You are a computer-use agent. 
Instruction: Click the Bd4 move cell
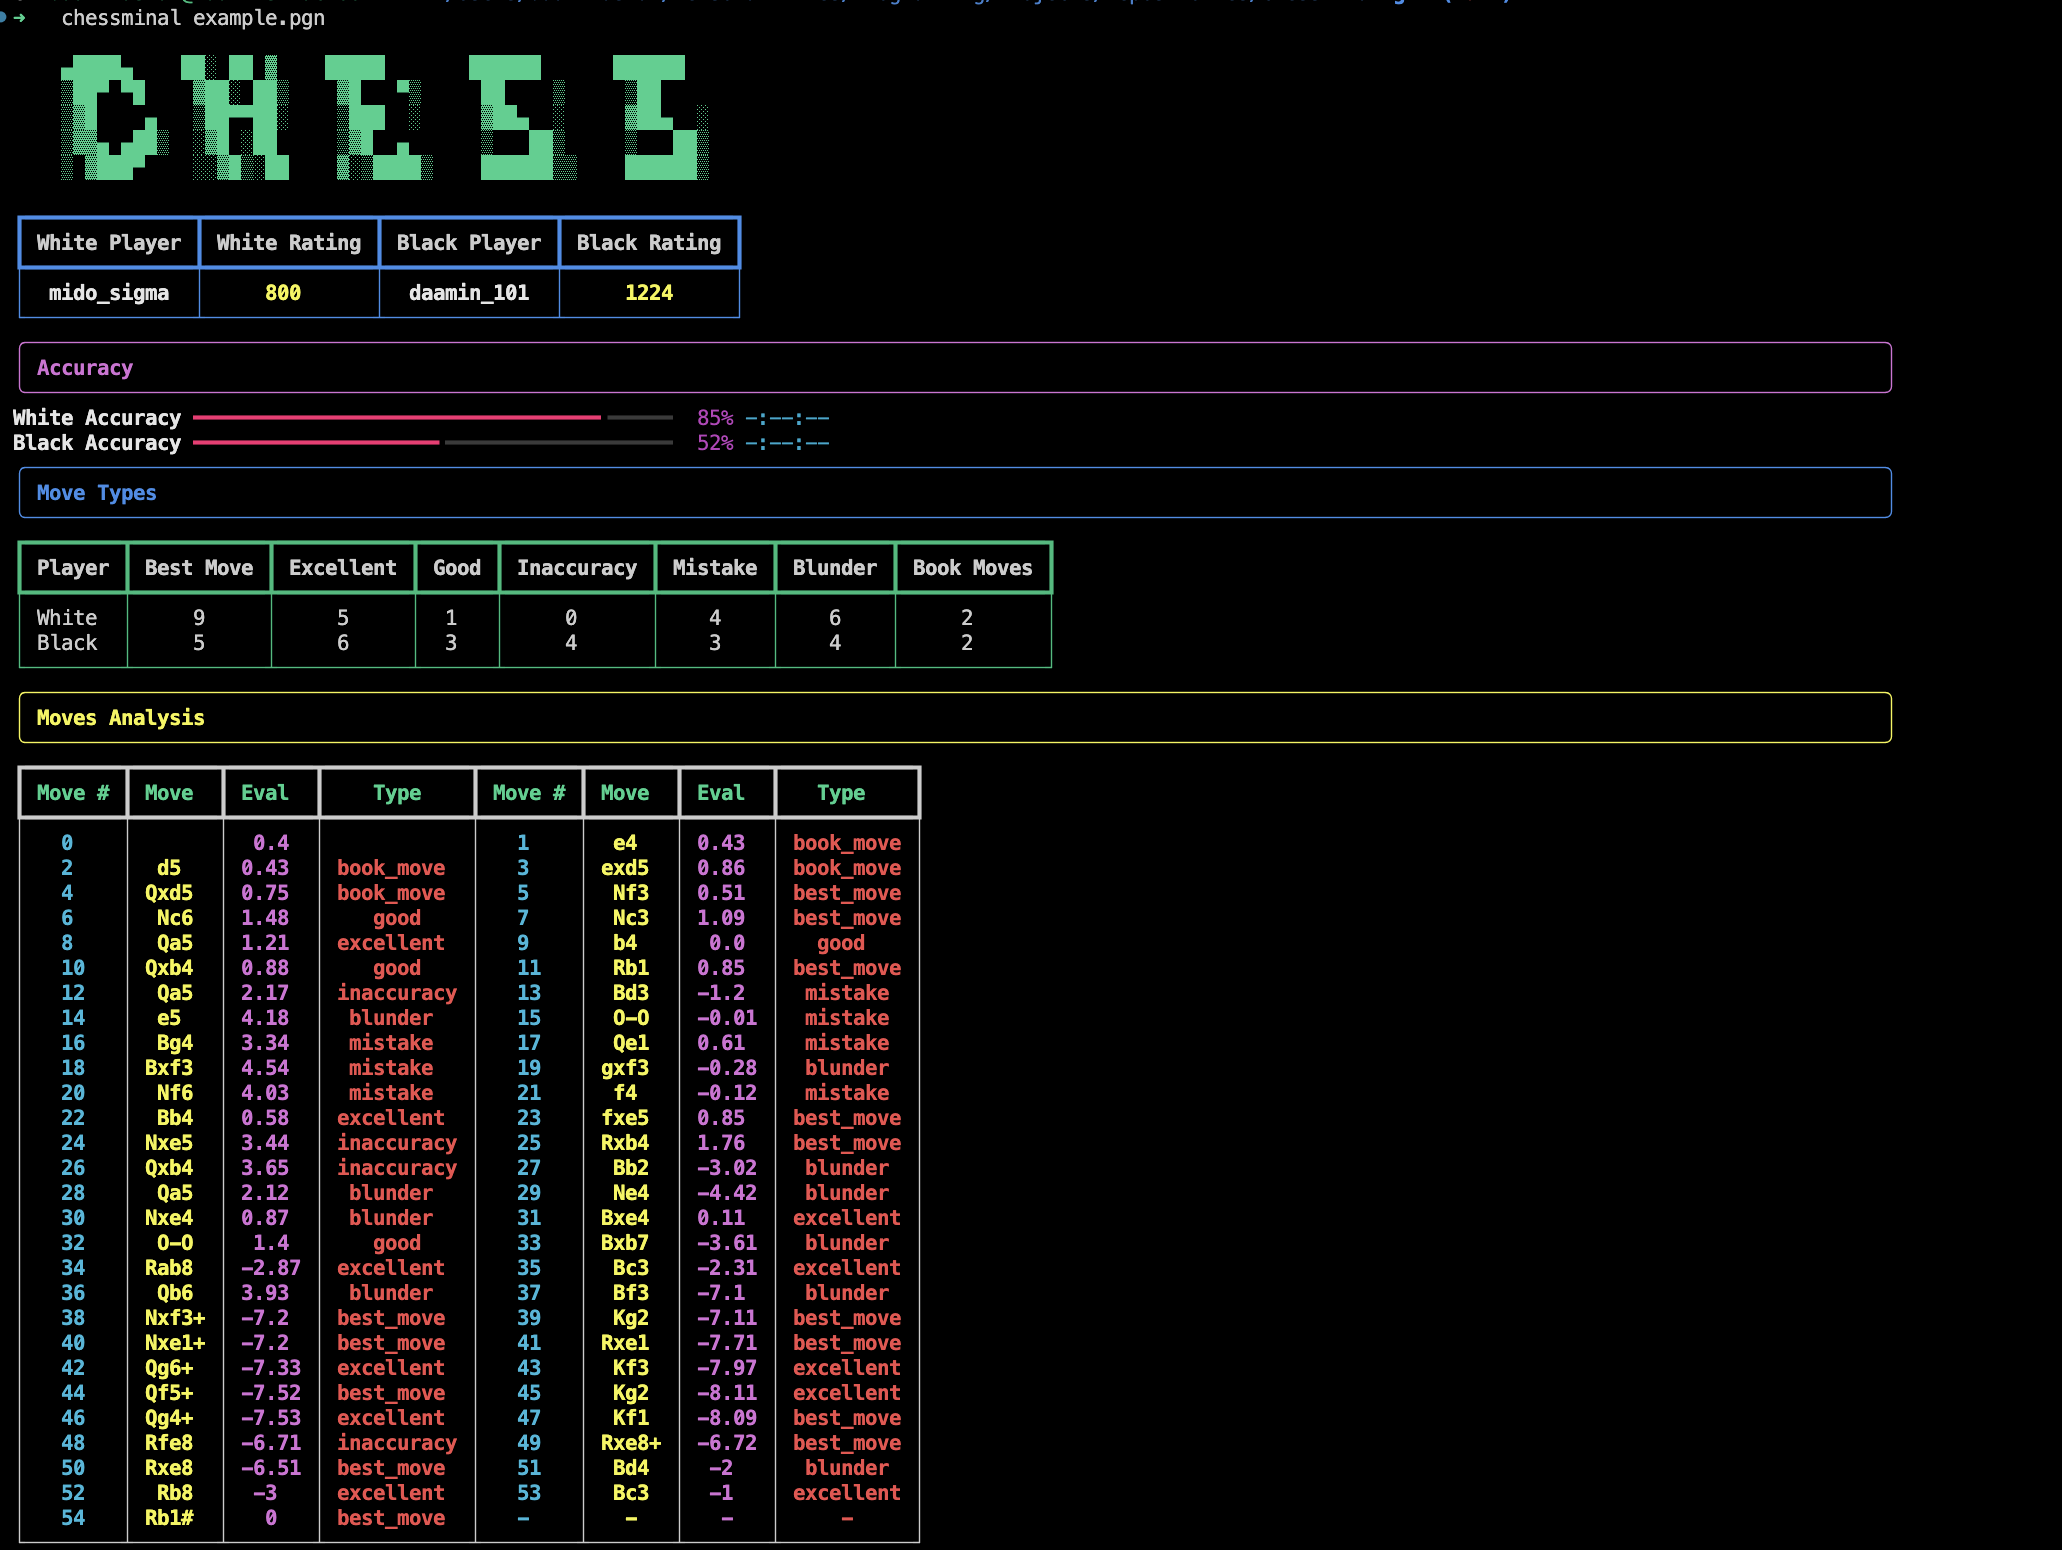pos(631,1468)
